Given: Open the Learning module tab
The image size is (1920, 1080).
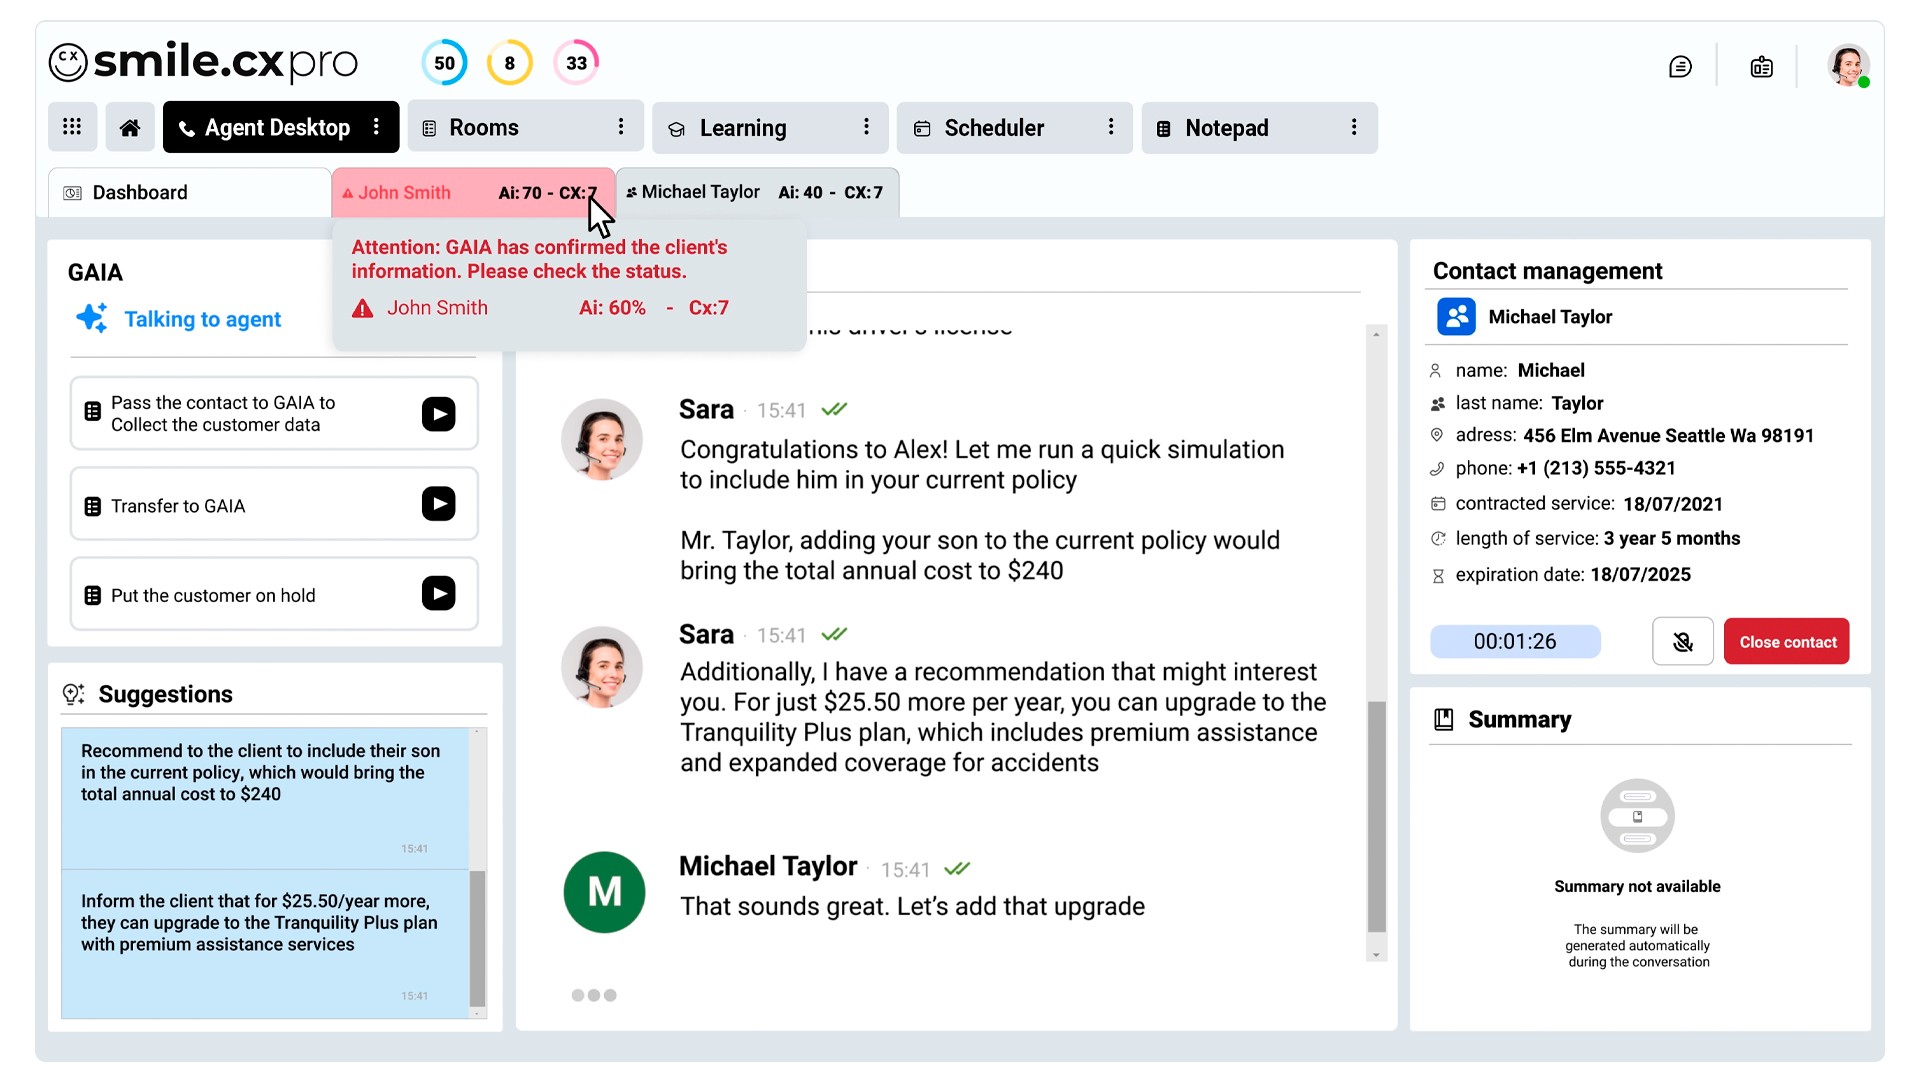Looking at the screenshot, I should tap(743, 128).
